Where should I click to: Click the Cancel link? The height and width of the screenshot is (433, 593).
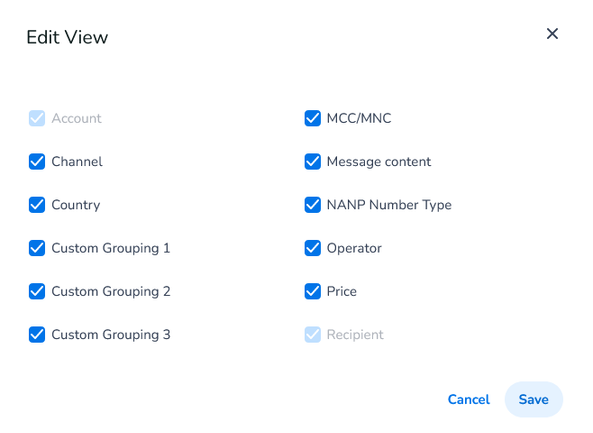(469, 399)
